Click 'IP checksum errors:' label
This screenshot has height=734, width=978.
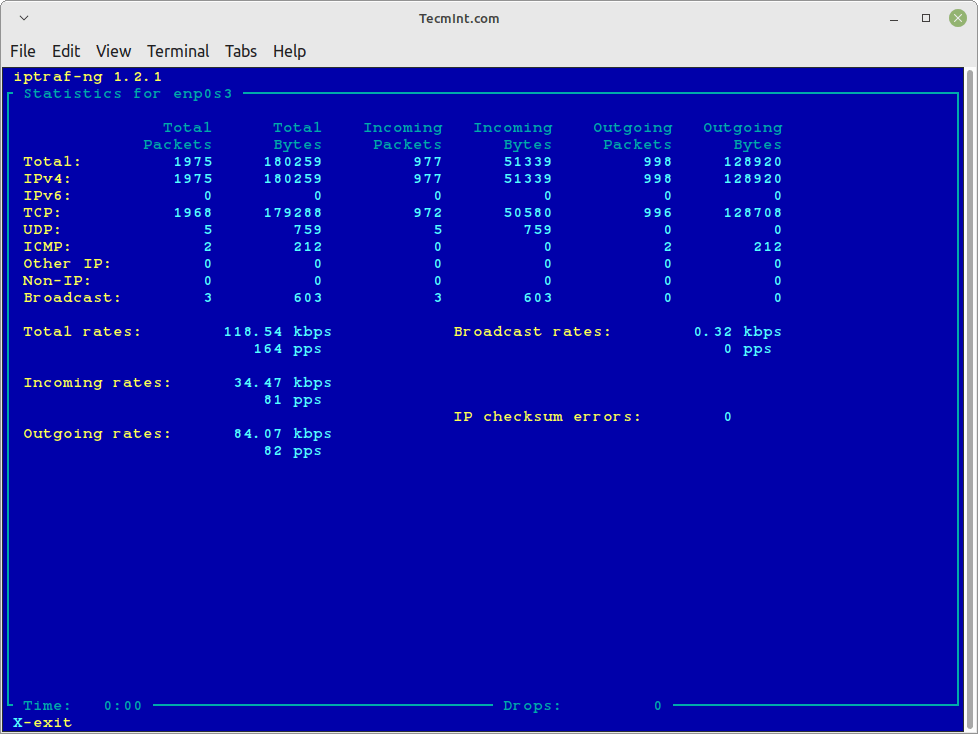click(x=547, y=417)
